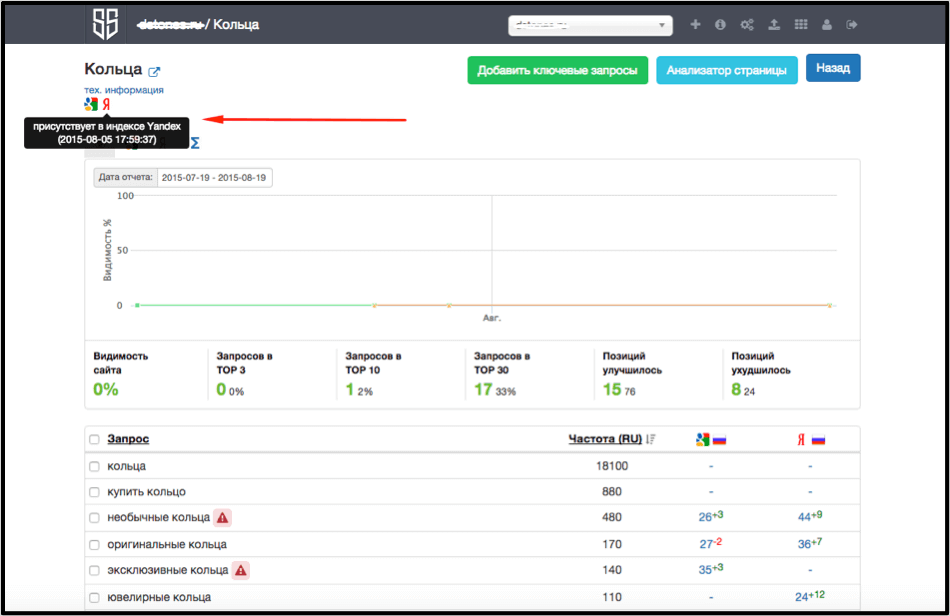
Task: Click the upload icon in navbar
Action: (x=773, y=25)
